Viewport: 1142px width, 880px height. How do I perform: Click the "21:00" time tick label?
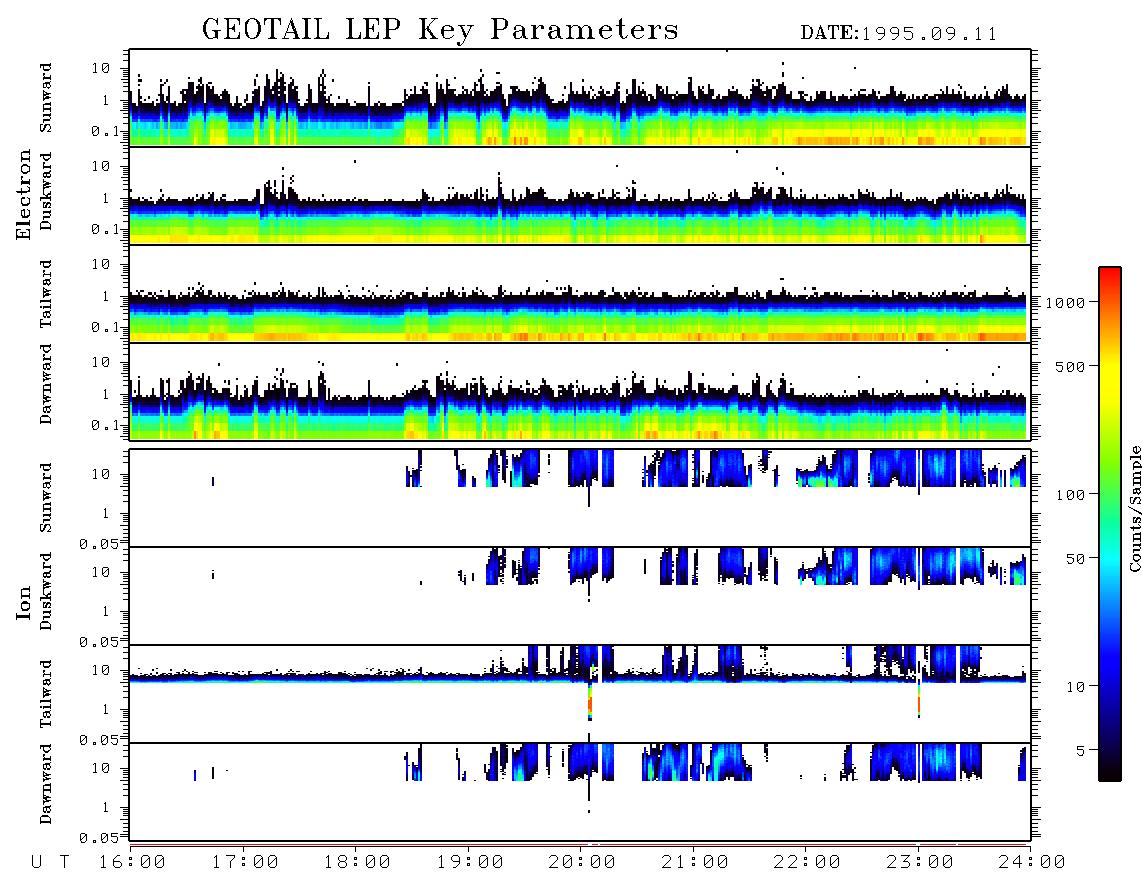pos(695,863)
